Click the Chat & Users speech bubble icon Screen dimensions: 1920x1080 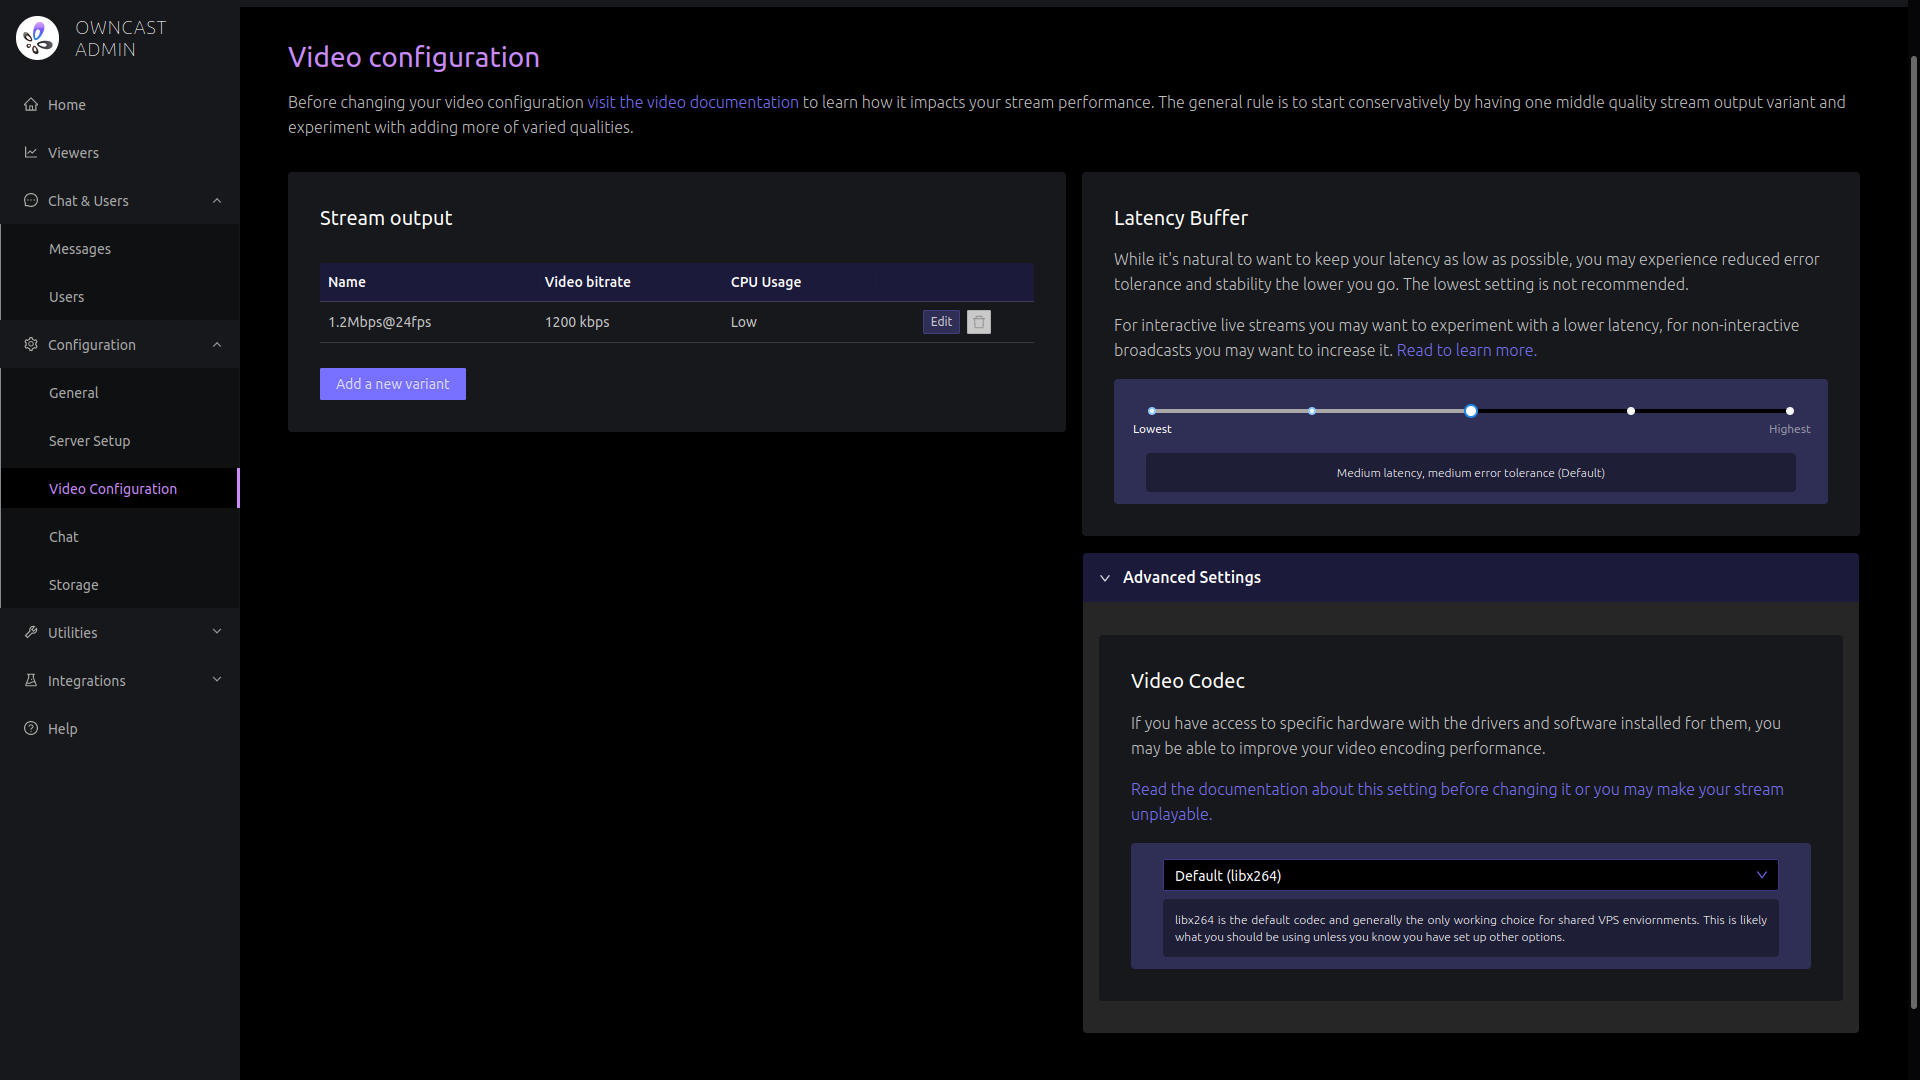tap(30, 200)
